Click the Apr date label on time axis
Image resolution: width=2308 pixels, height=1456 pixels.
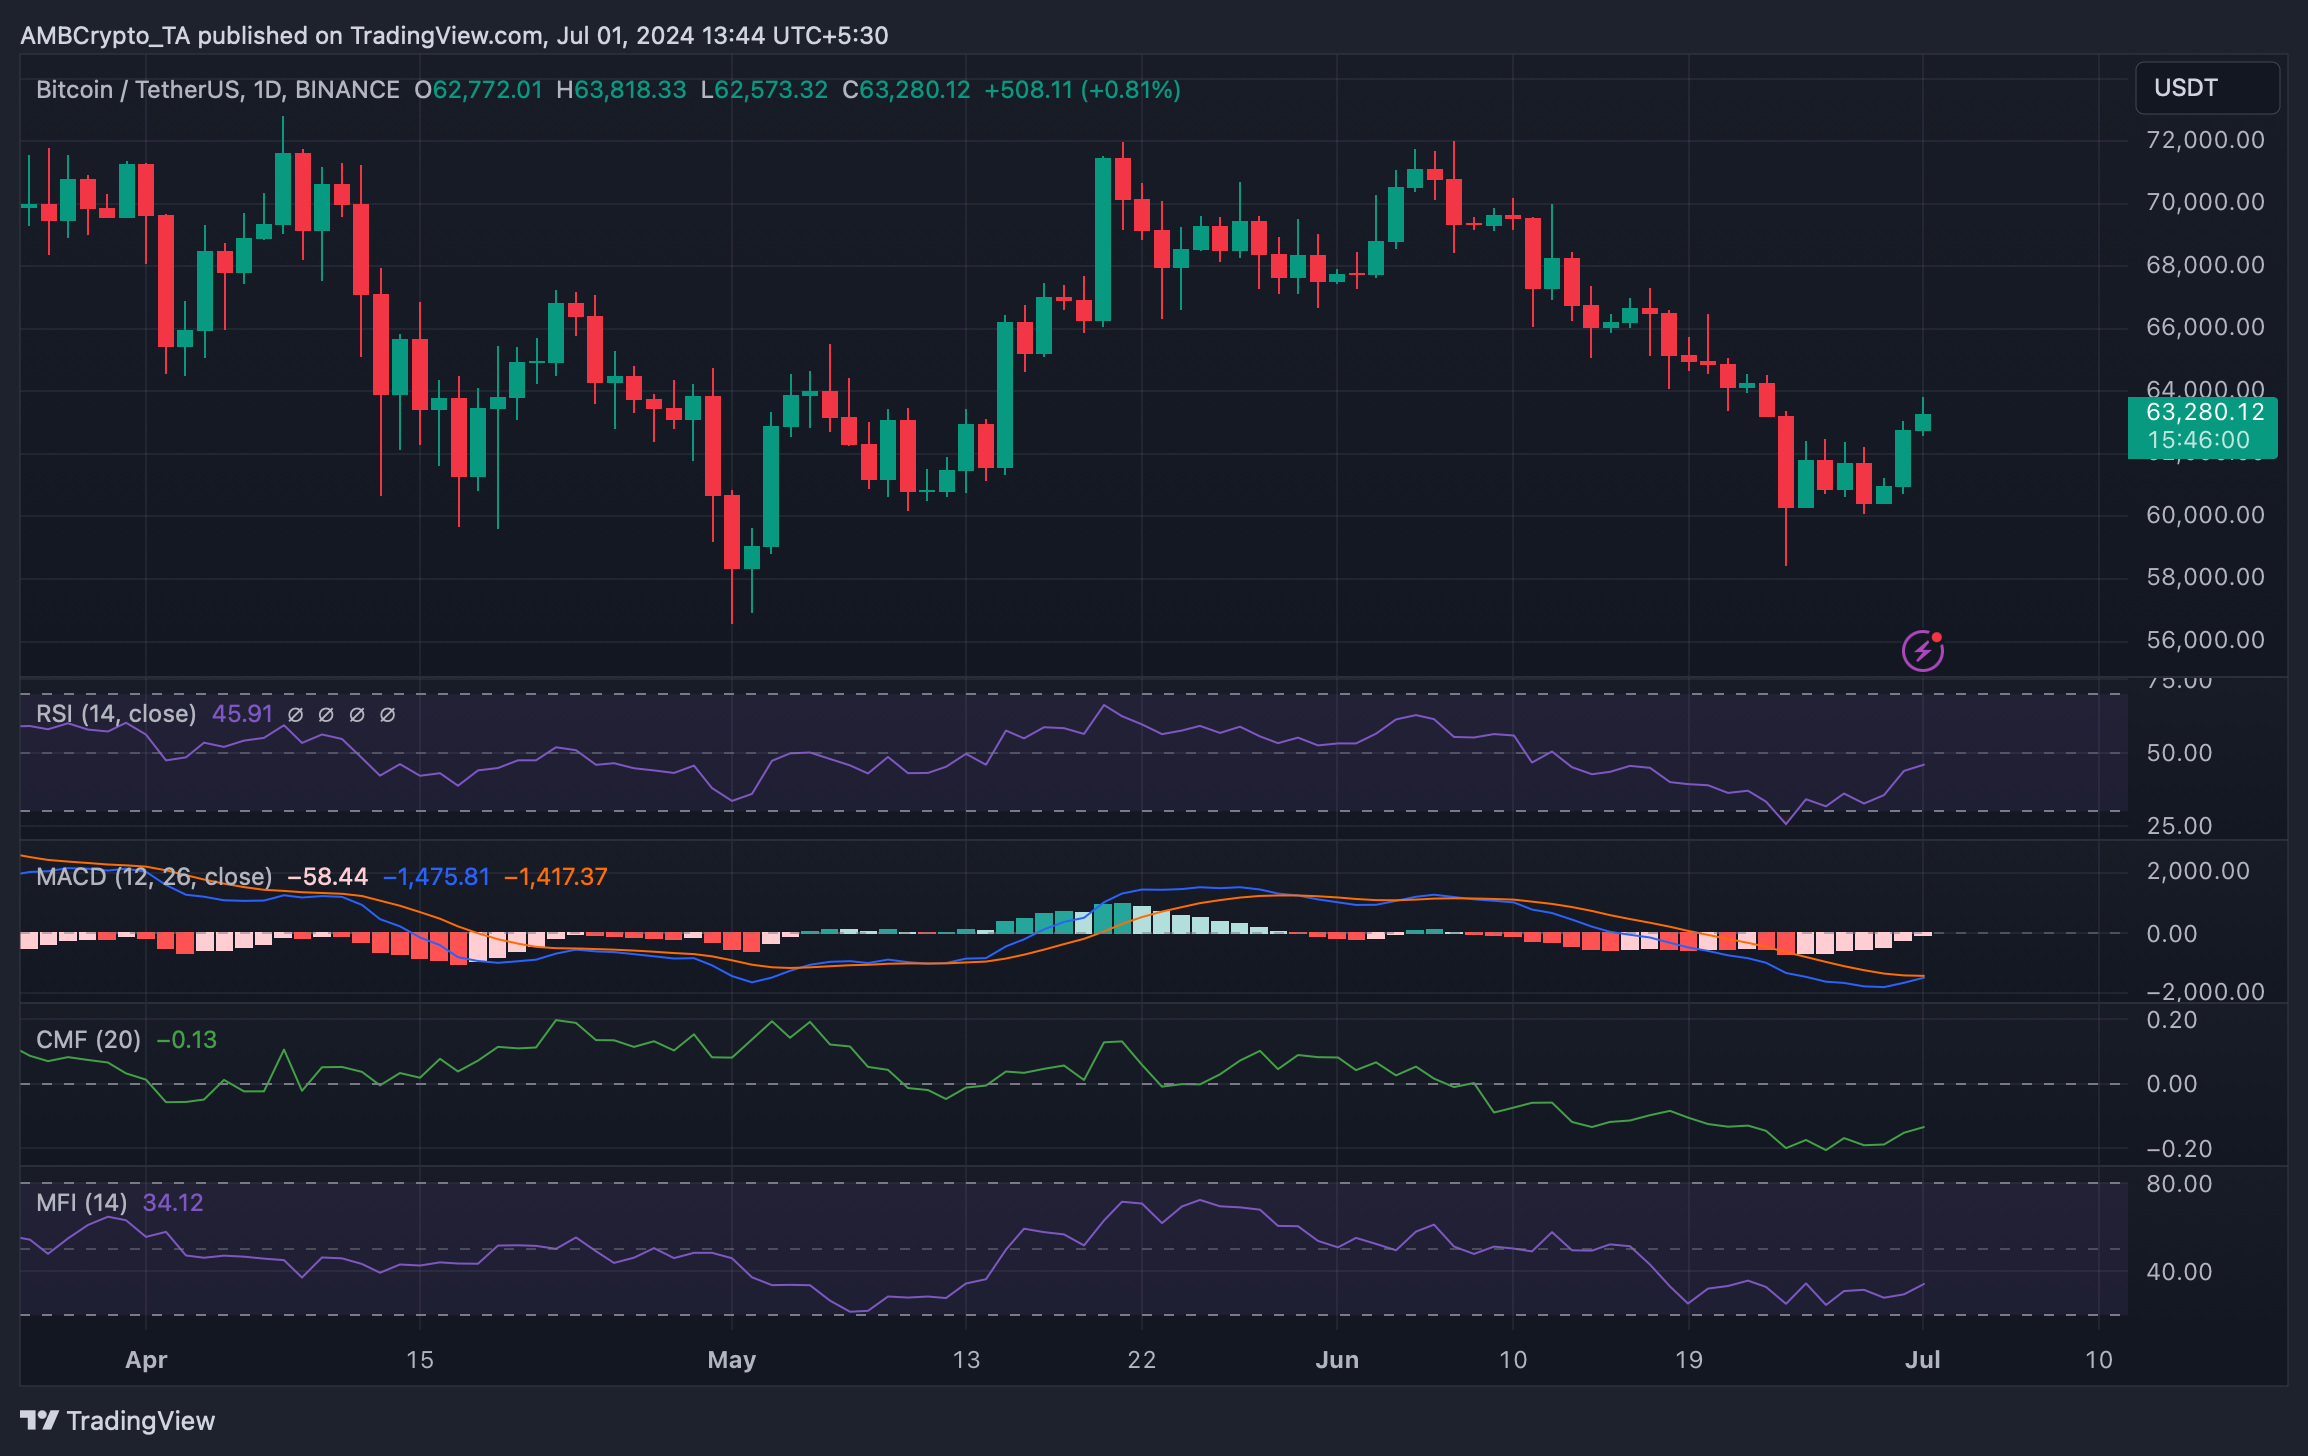coord(146,1360)
